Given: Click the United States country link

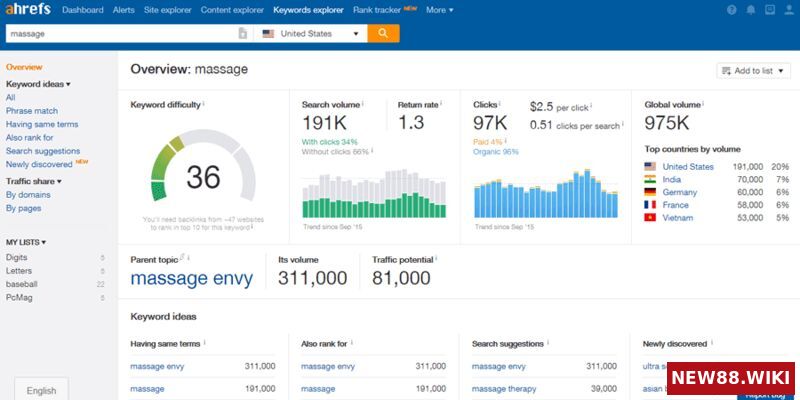Looking at the screenshot, I should (688, 167).
